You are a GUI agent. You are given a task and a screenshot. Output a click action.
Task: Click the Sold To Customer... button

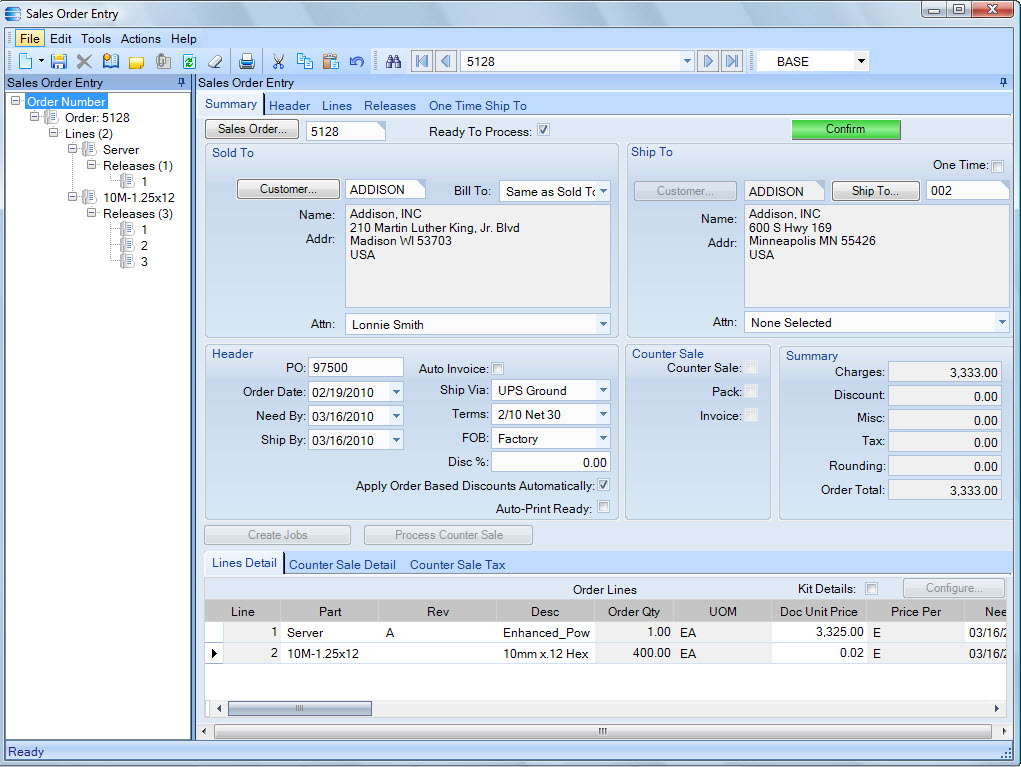[288, 189]
